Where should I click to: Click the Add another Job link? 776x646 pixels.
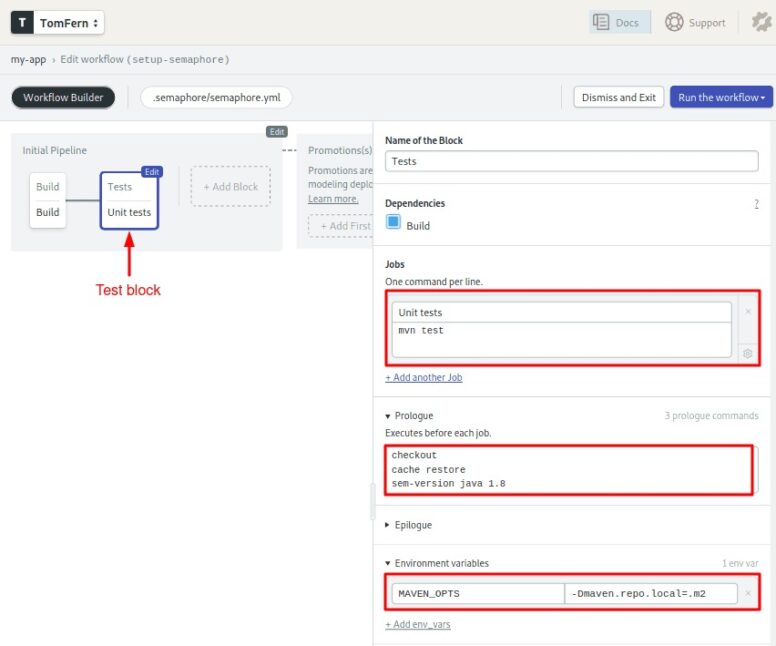point(423,378)
